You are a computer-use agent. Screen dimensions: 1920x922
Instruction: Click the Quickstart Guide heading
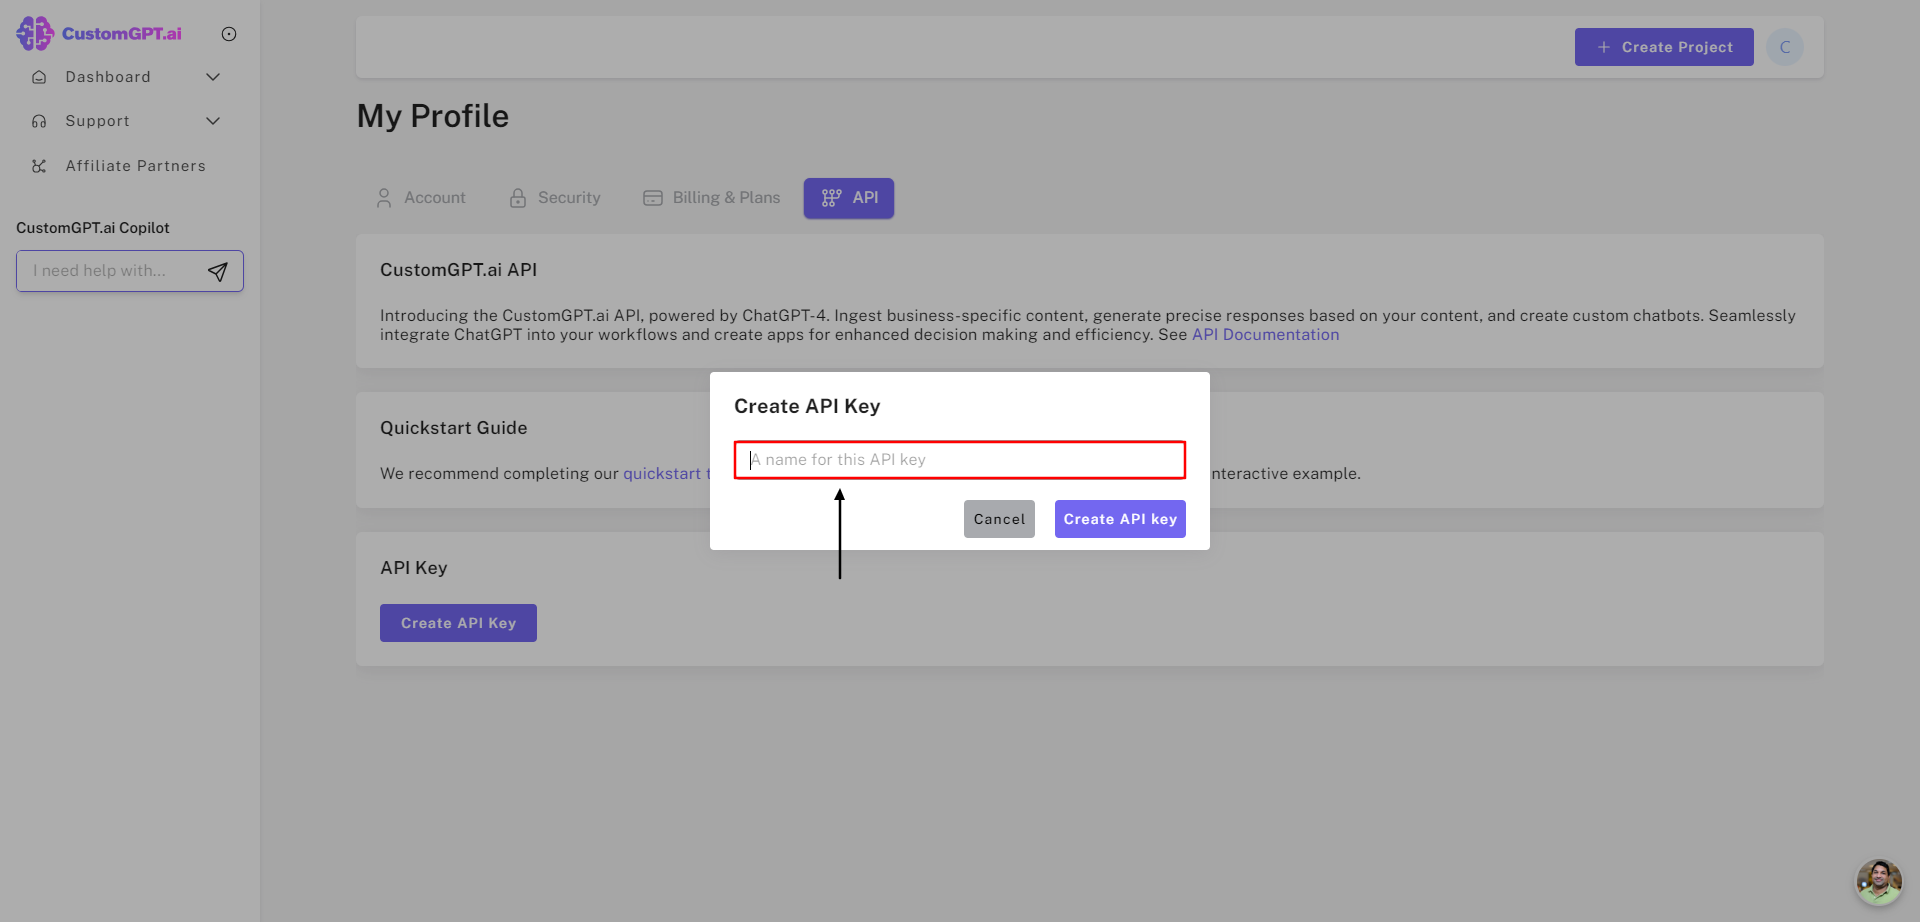[453, 428]
